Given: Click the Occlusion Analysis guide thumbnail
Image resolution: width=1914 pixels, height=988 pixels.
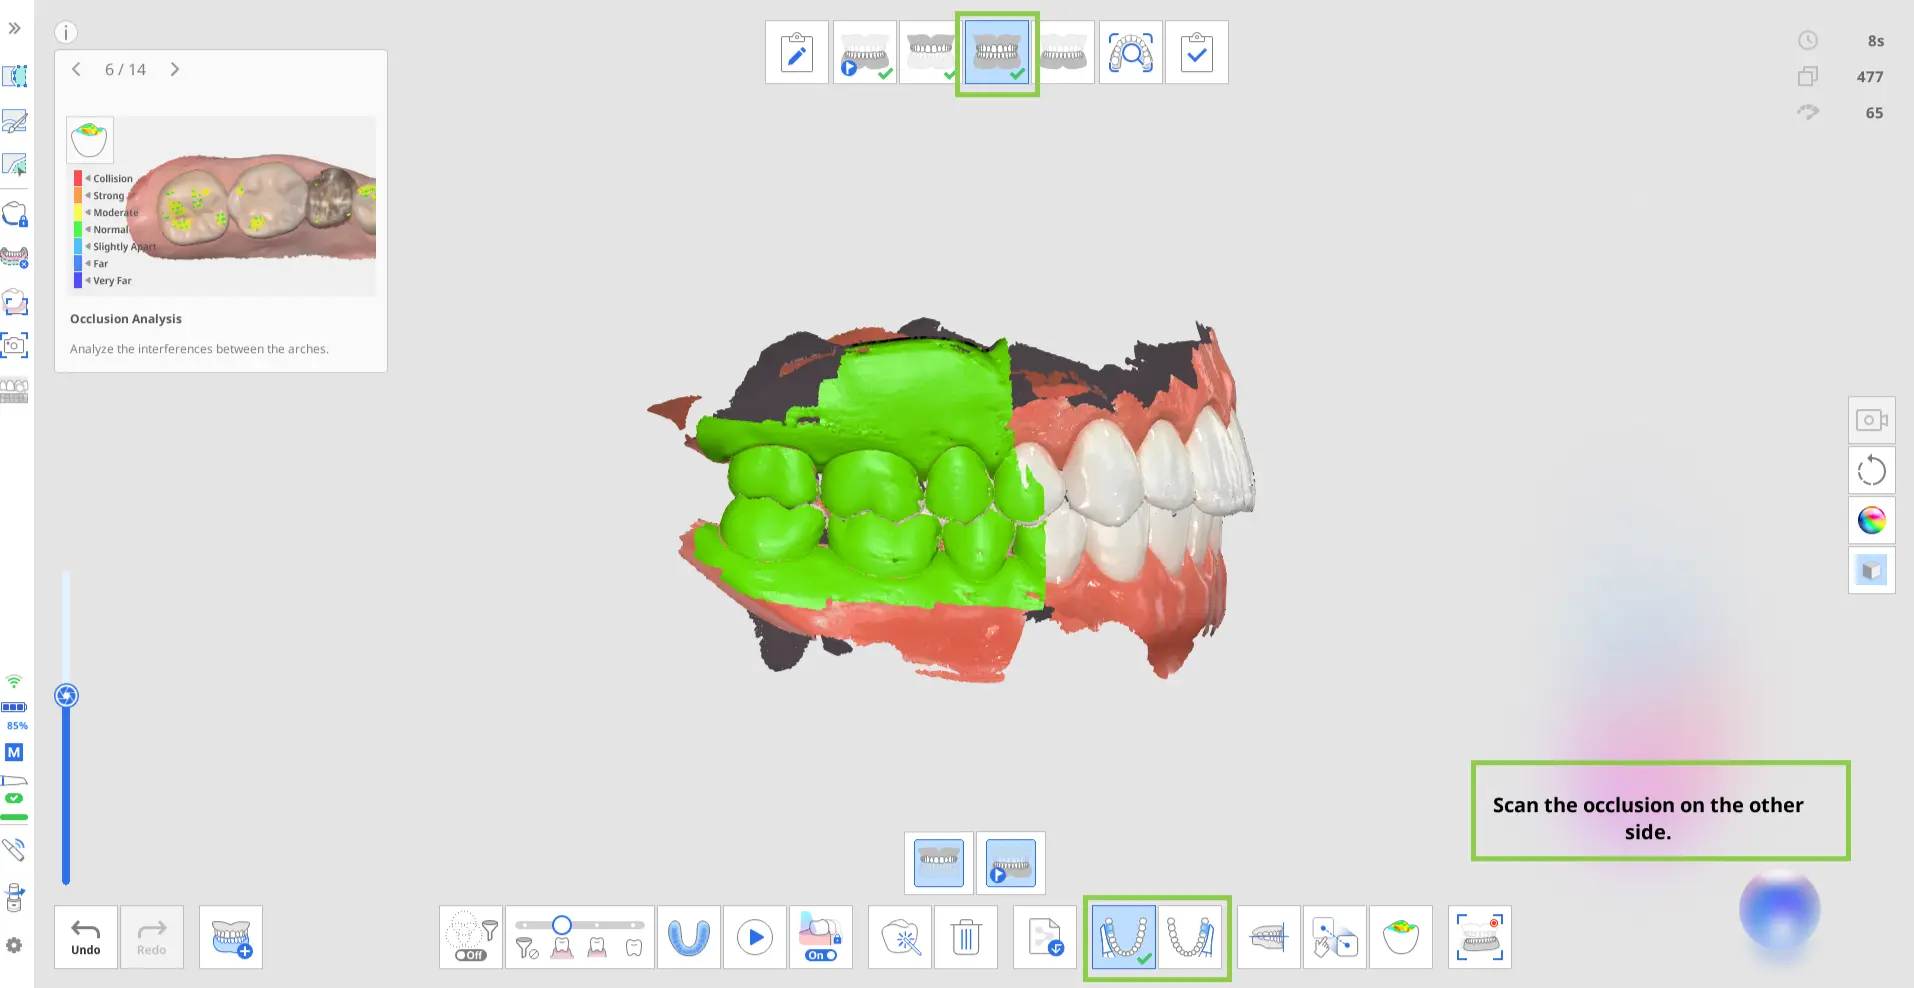Looking at the screenshot, I should 222,206.
